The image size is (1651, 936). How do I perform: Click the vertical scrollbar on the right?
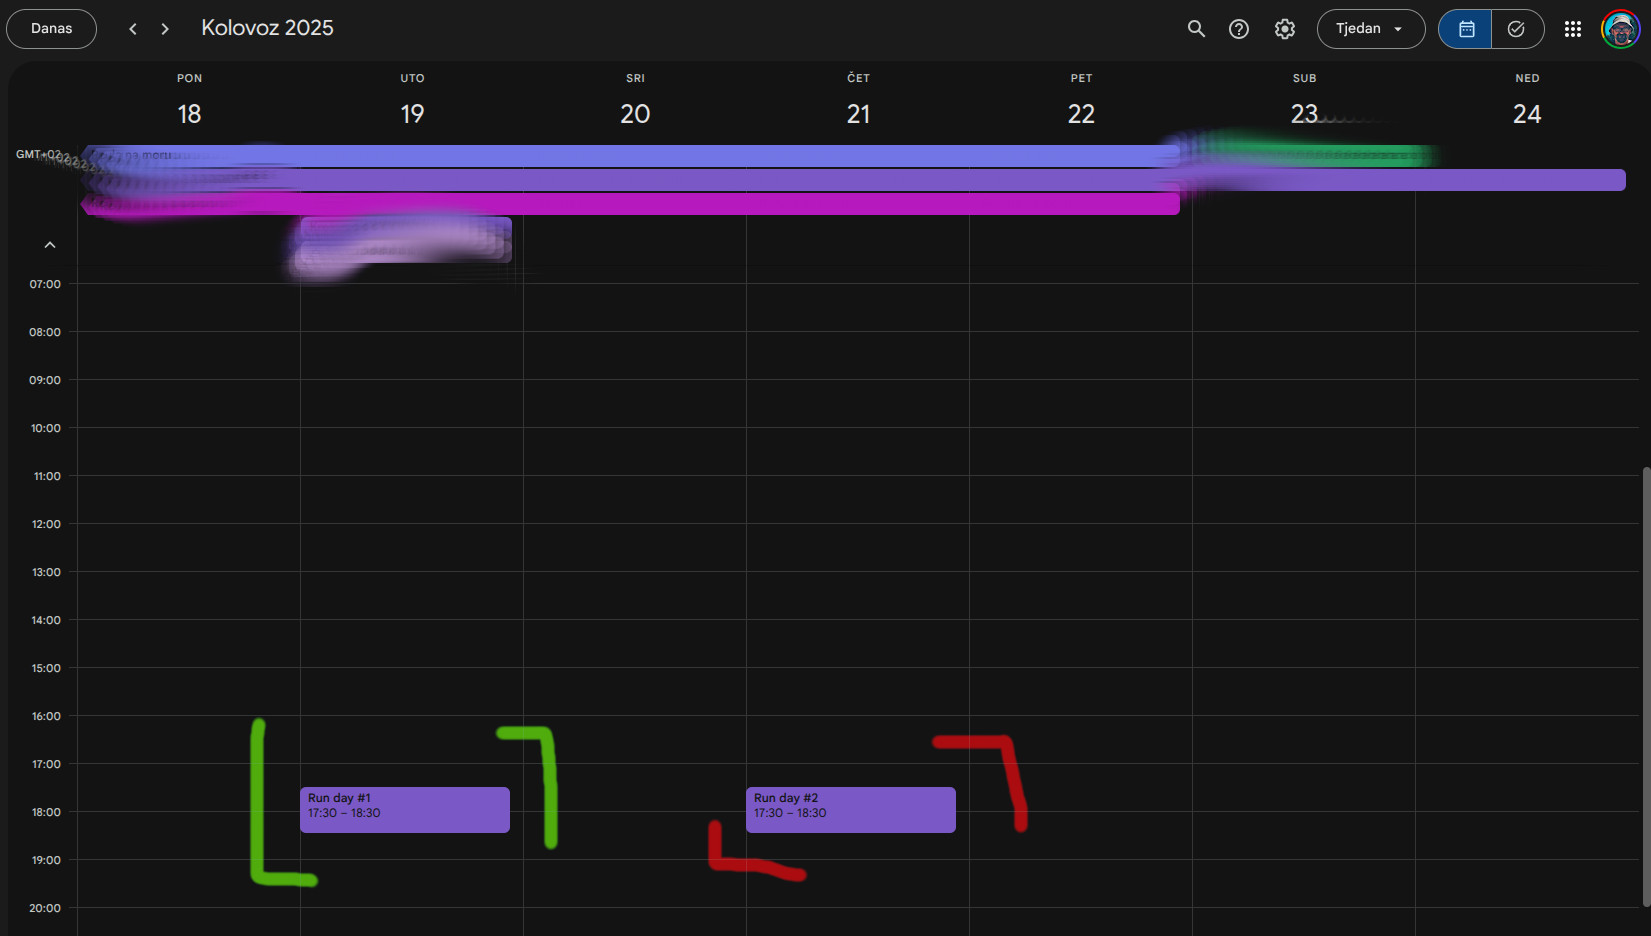pos(1646,680)
